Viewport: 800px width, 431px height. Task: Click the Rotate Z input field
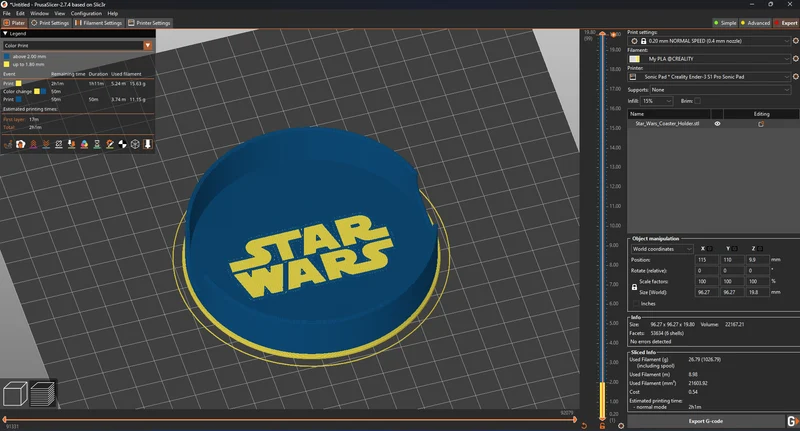(757, 271)
